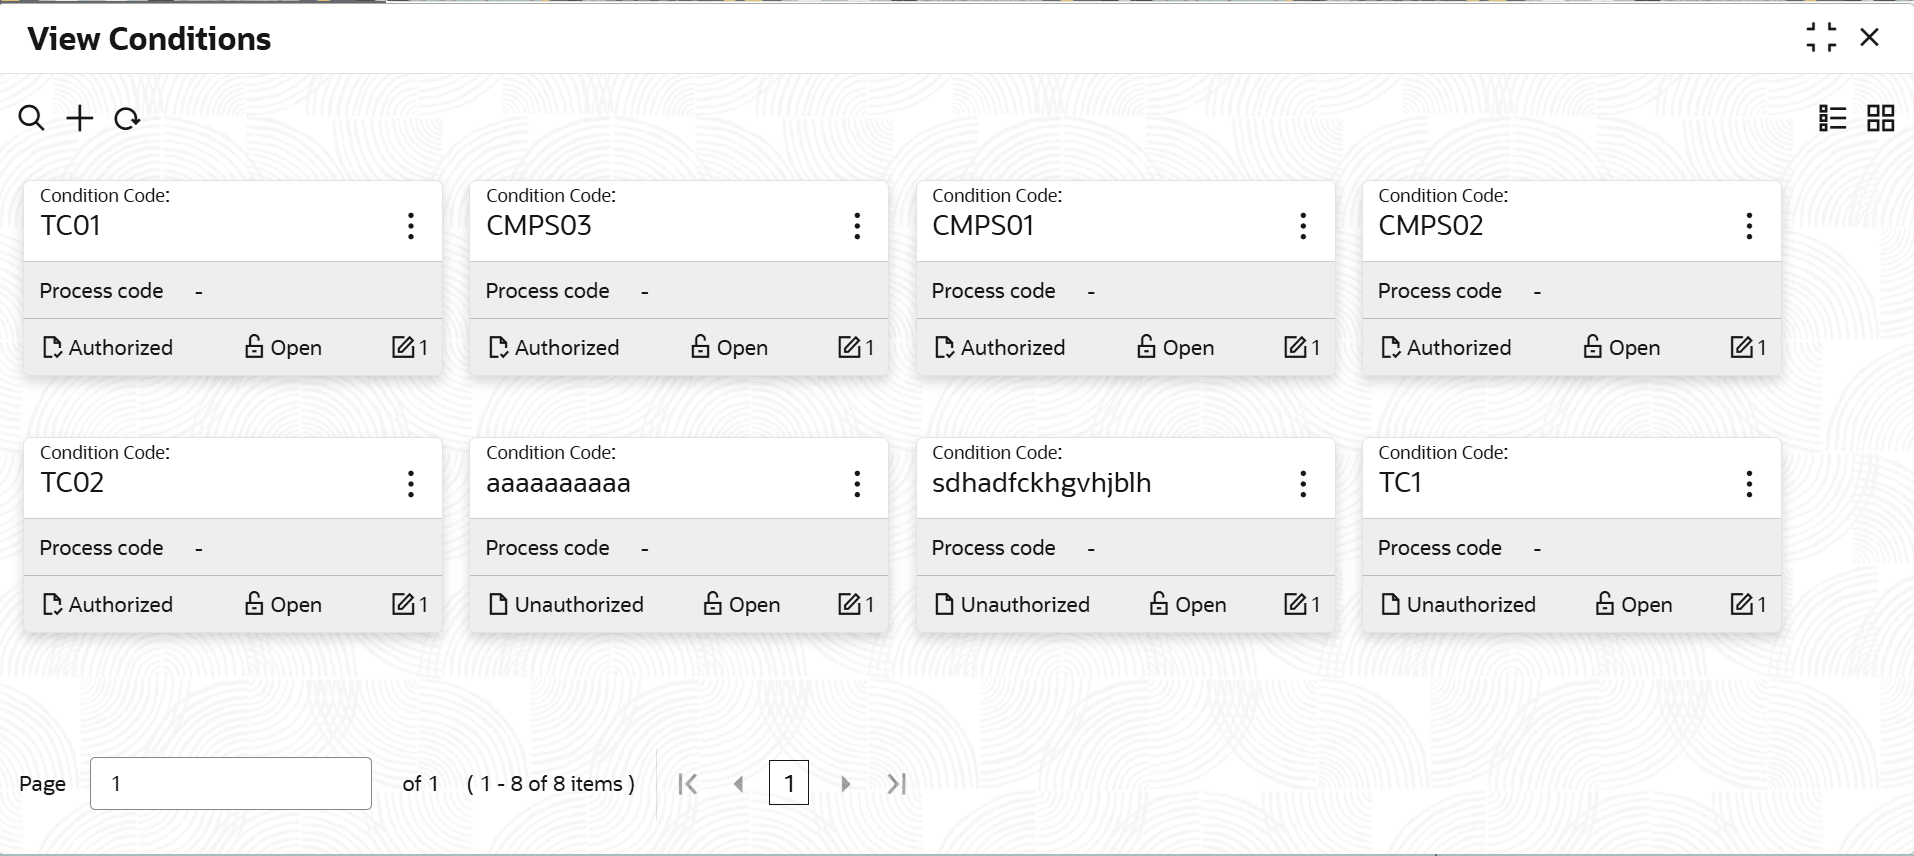Click the page number input field
Viewport: 1914px width, 856px height.
point(230,783)
